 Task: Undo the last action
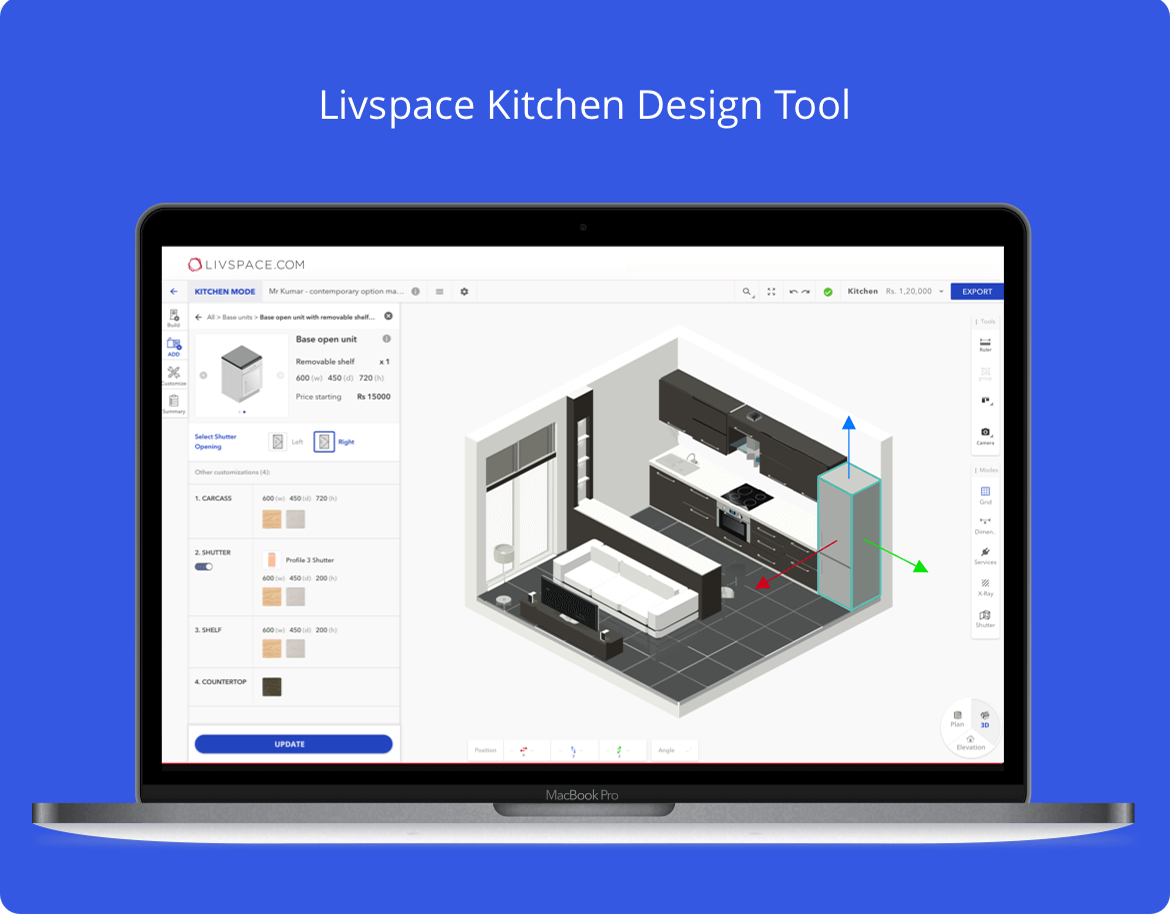click(793, 292)
